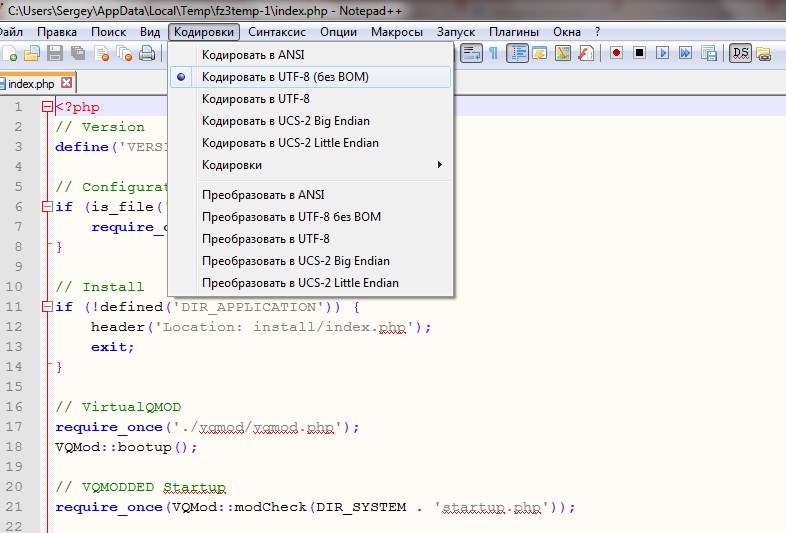Choose Кодировать в UCS-2 Little Endian
786x533 pixels.
(310, 143)
